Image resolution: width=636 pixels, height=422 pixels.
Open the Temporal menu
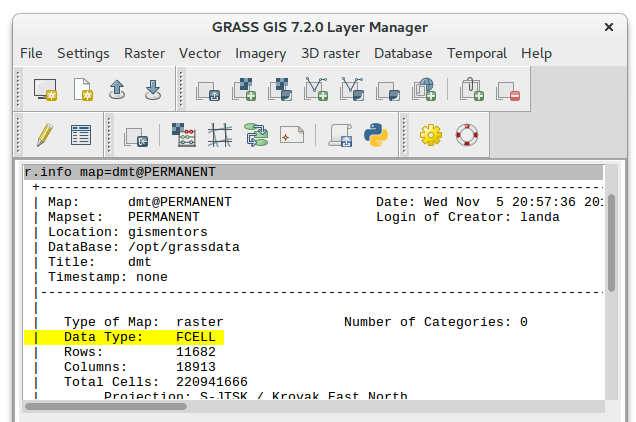[477, 54]
